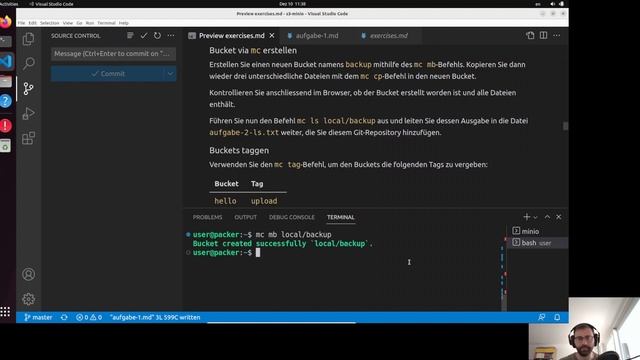Open the Help menu
Image resolution: width=640 pixels, height=360 pixels.
point(124,23)
